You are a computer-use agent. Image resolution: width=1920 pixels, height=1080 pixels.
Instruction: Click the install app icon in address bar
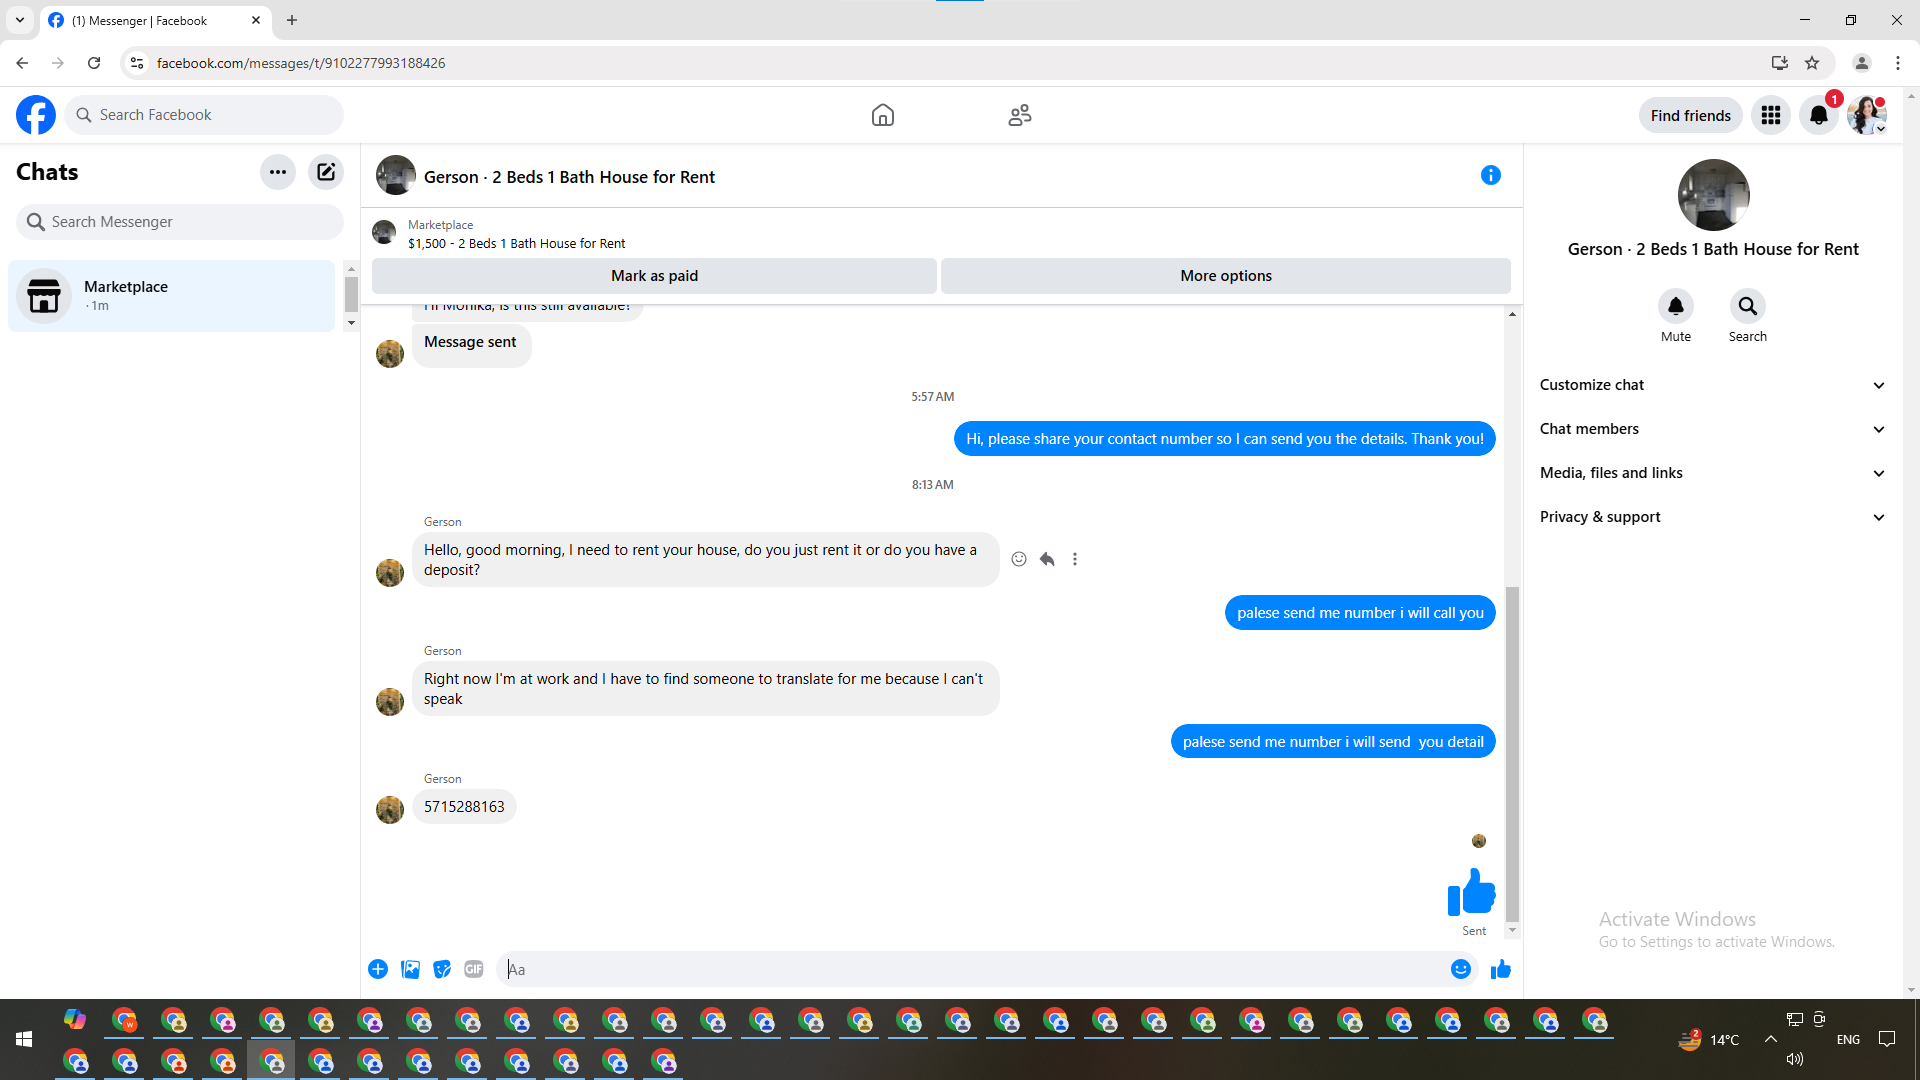(x=1780, y=63)
